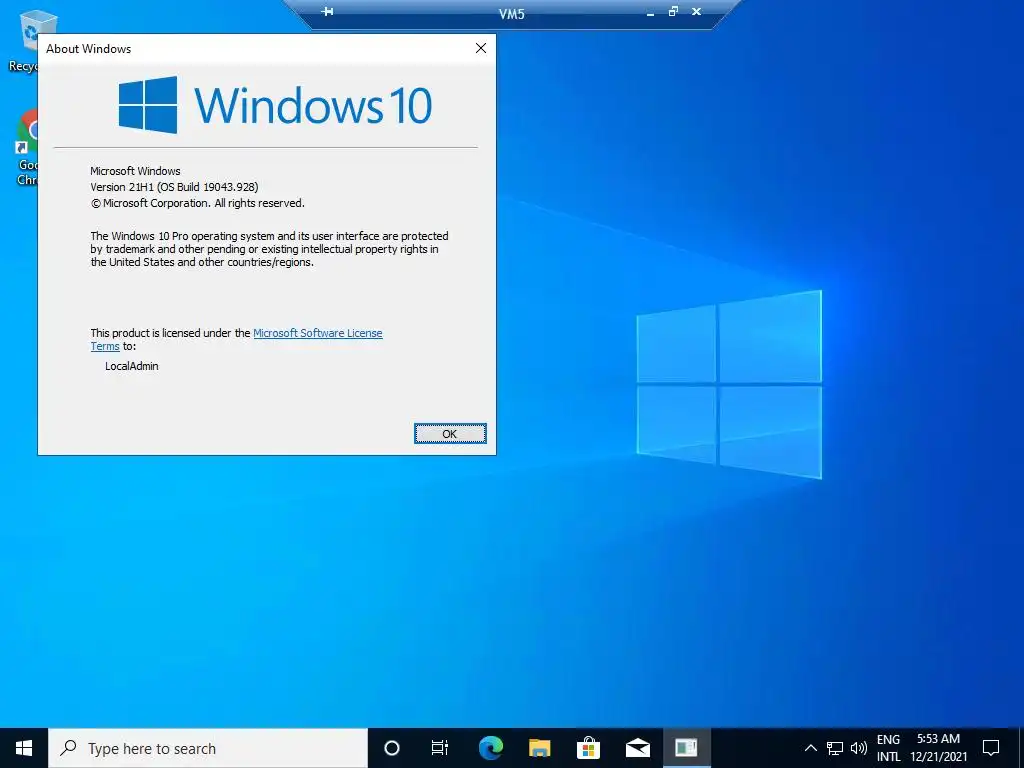Open the Action Center notifications icon
1024x768 pixels.
point(991,748)
